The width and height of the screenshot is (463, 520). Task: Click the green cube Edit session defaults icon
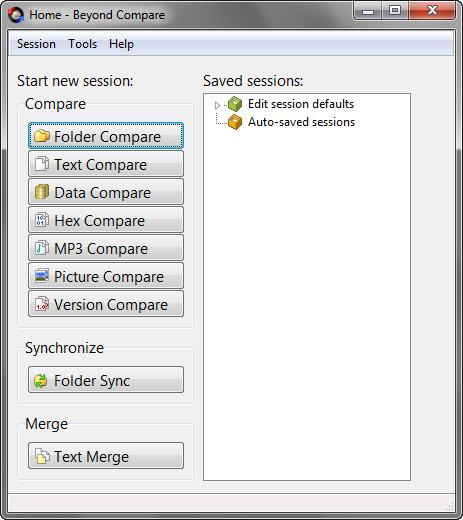[x=235, y=104]
